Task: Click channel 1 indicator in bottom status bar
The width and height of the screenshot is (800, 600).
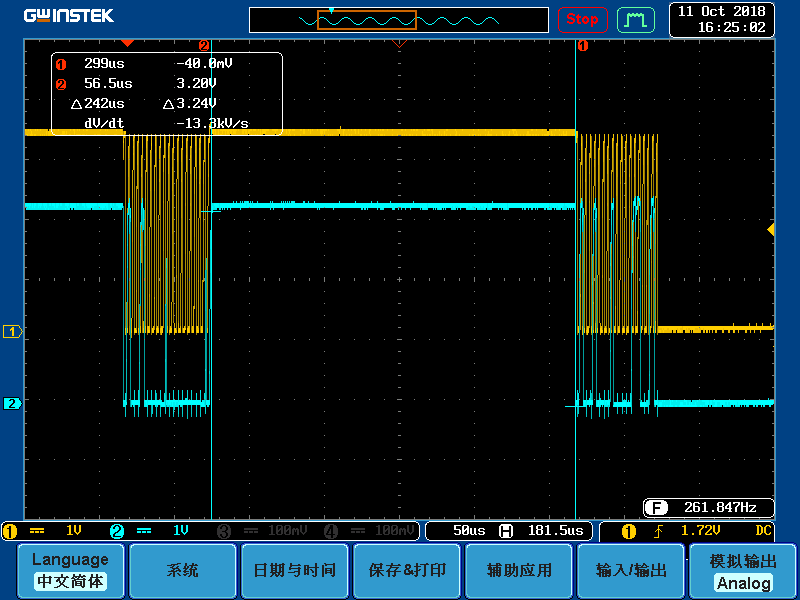Action: click(x=10, y=532)
